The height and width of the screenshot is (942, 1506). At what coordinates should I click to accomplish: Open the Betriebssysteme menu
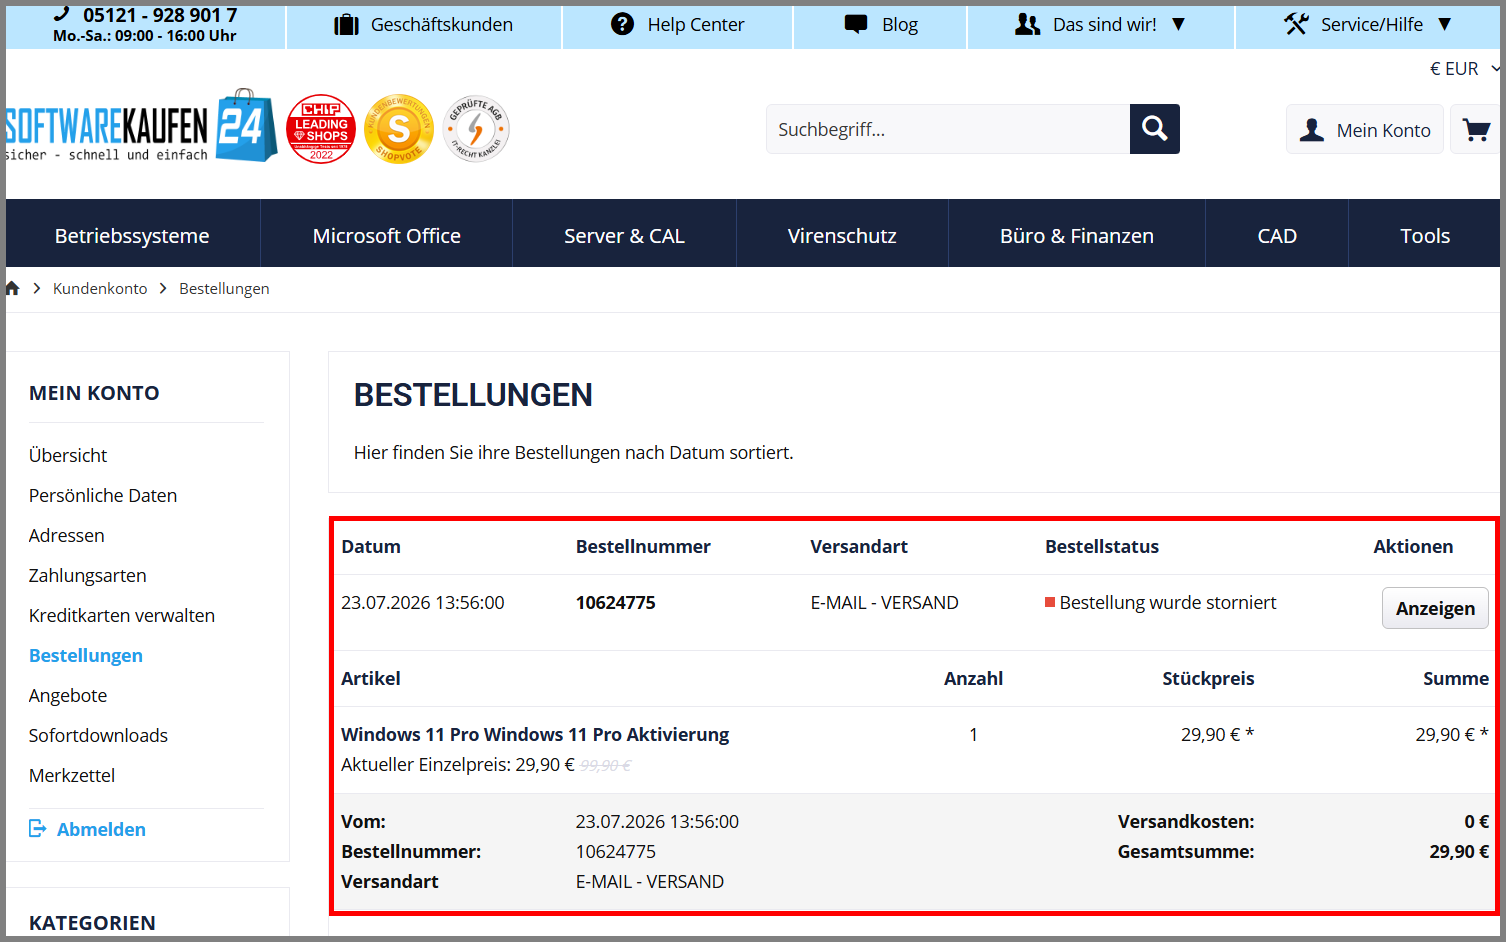point(132,236)
